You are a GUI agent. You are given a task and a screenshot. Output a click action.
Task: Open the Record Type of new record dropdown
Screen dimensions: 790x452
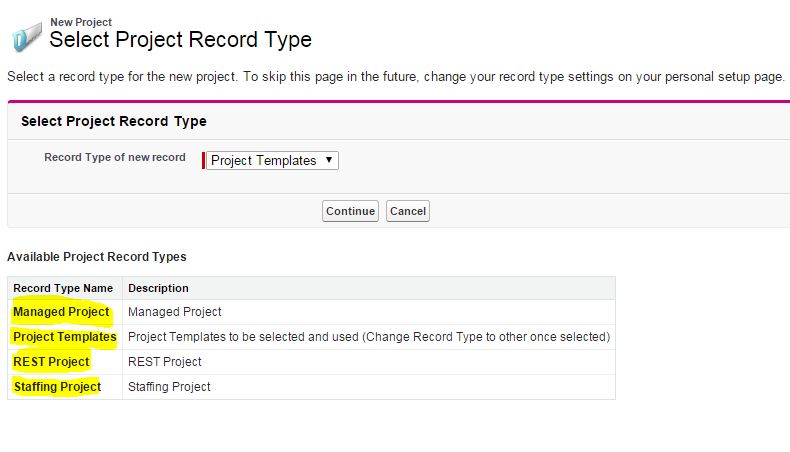(x=272, y=160)
